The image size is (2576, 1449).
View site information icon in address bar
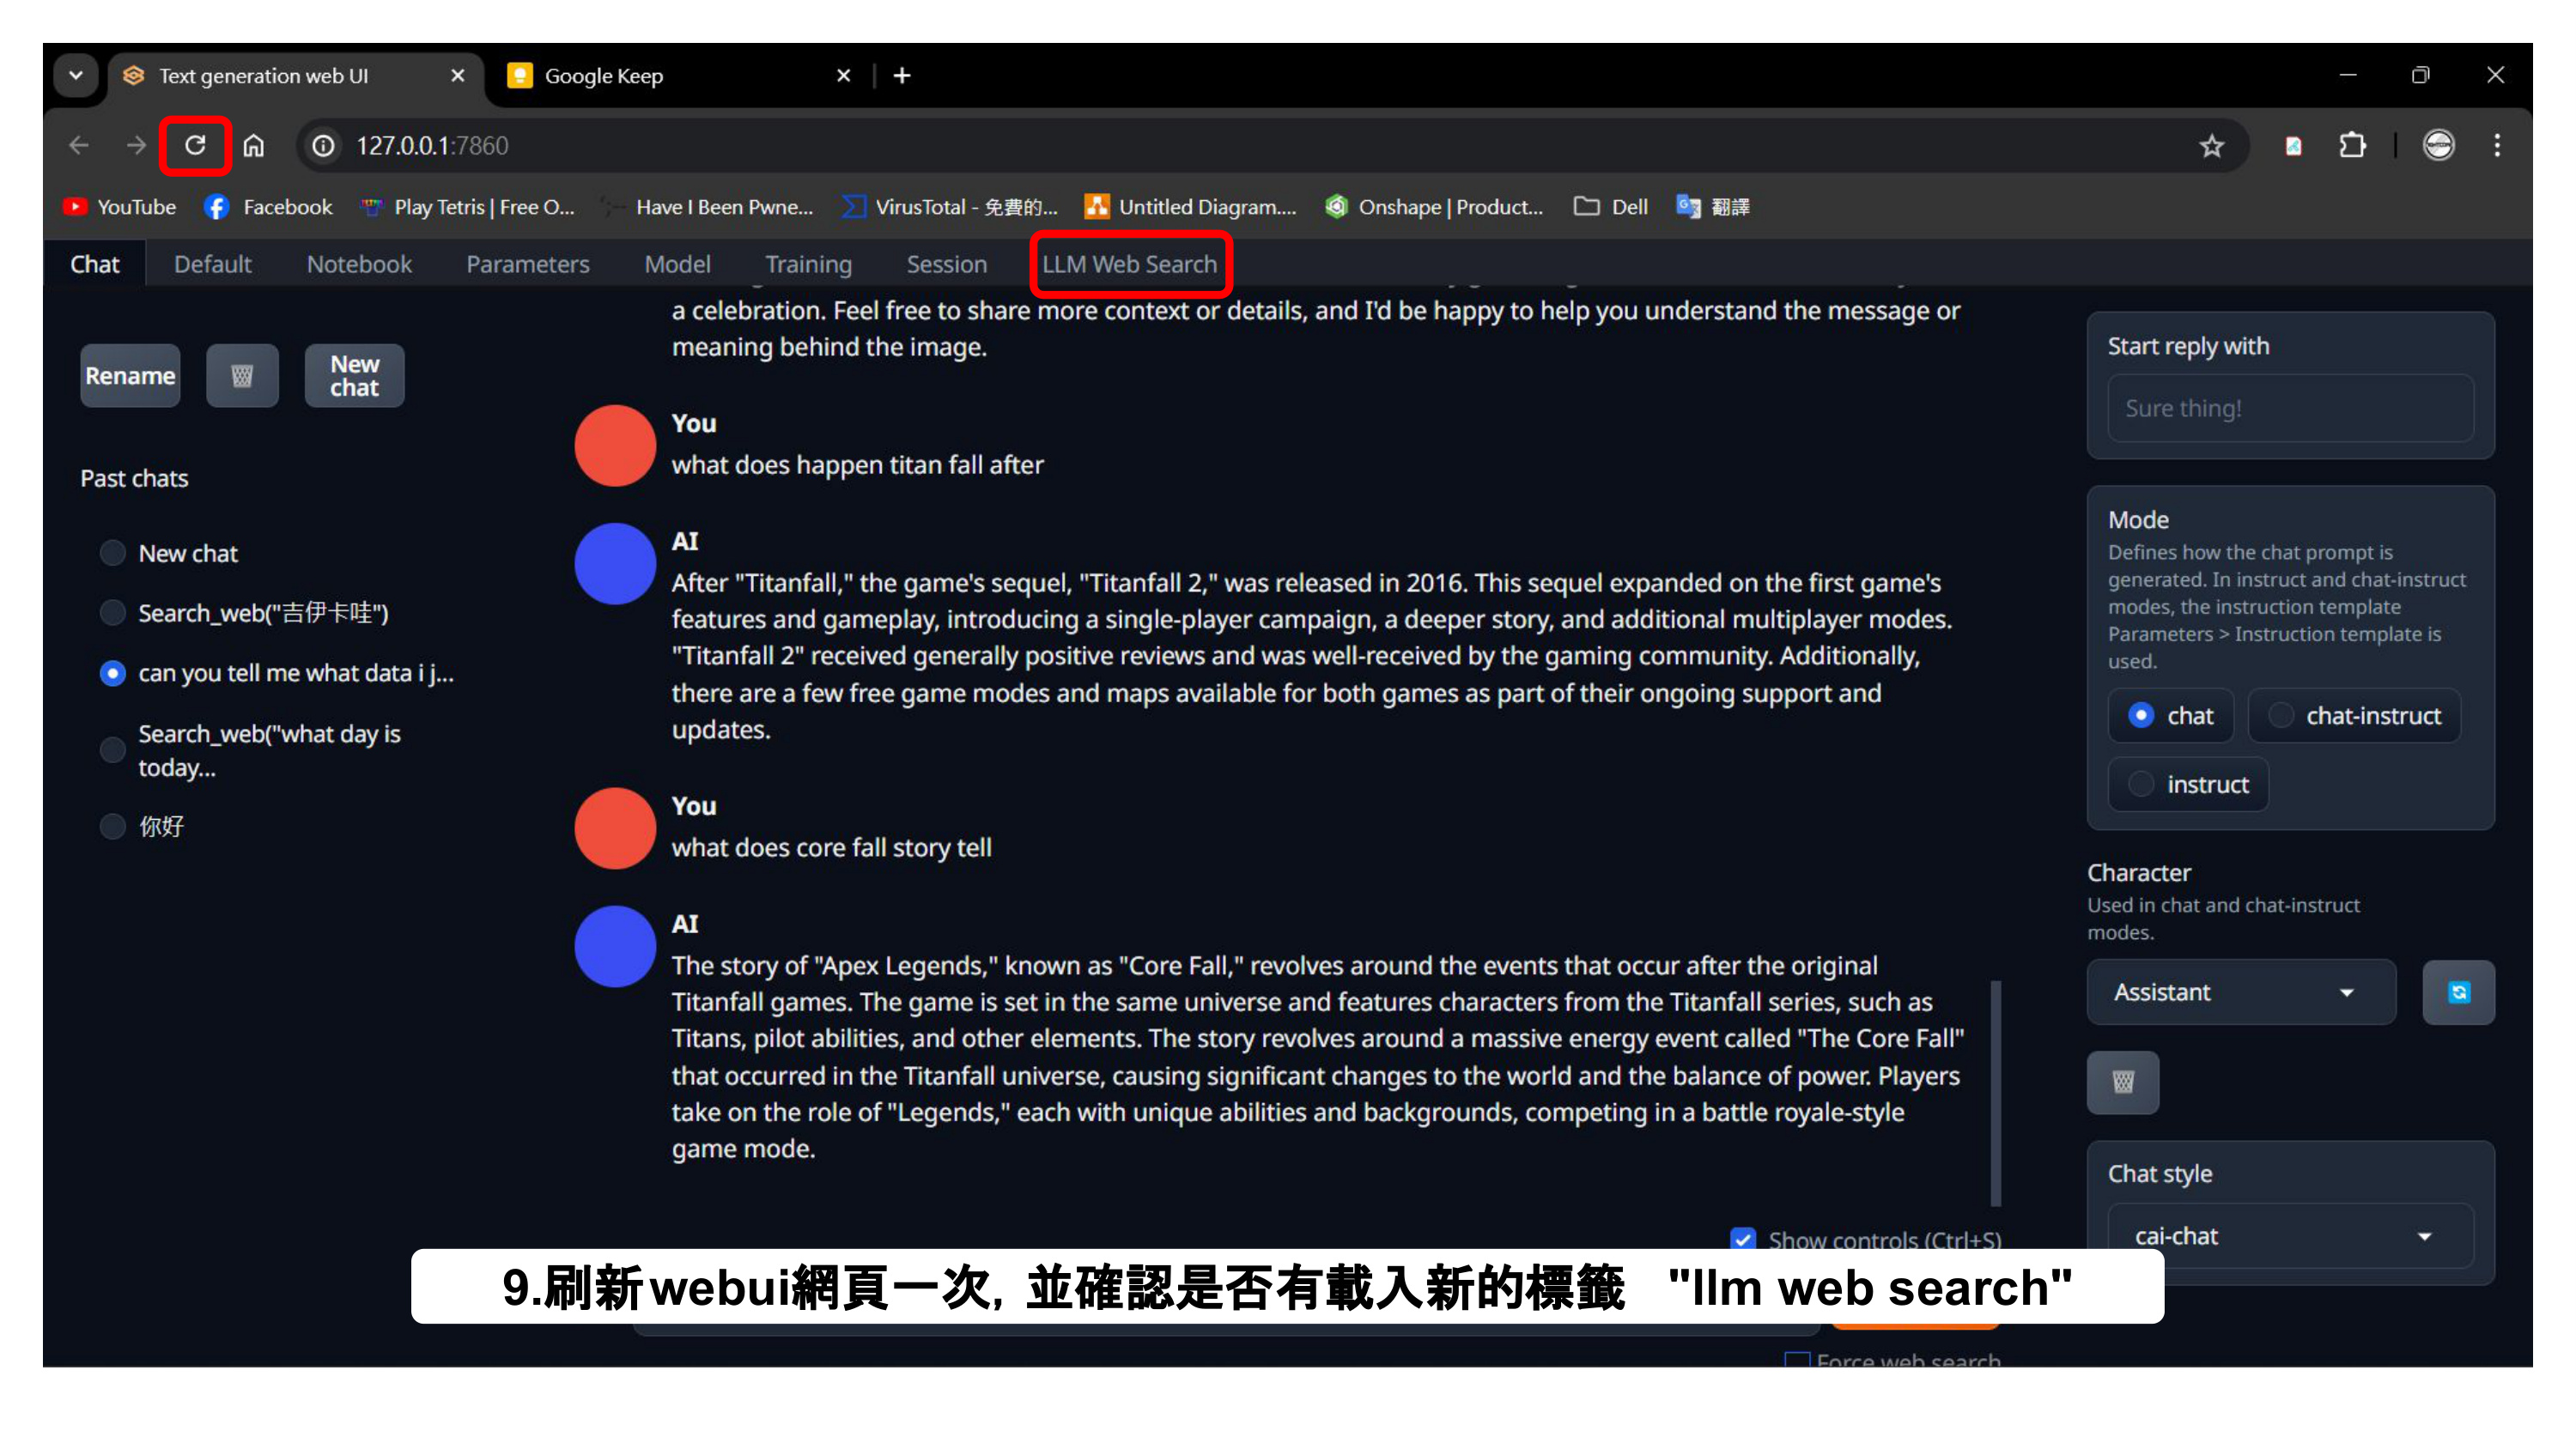click(323, 146)
